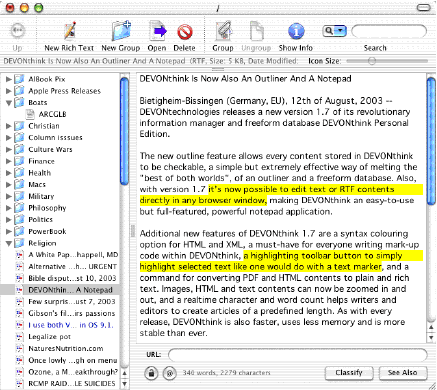Image resolution: width=437 pixels, height=390 pixels.
Task: Toggle the lock icon below document
Action: 151,373
